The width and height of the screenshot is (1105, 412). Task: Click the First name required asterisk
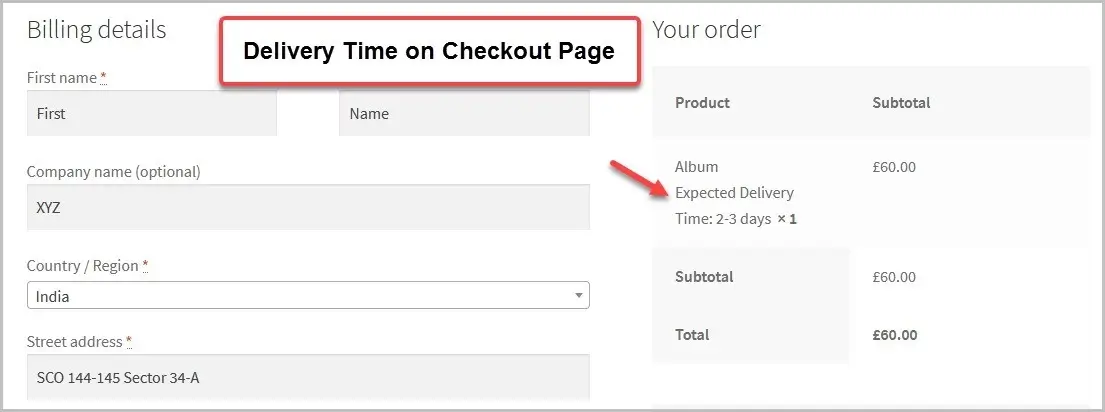[x=104, y=77]
